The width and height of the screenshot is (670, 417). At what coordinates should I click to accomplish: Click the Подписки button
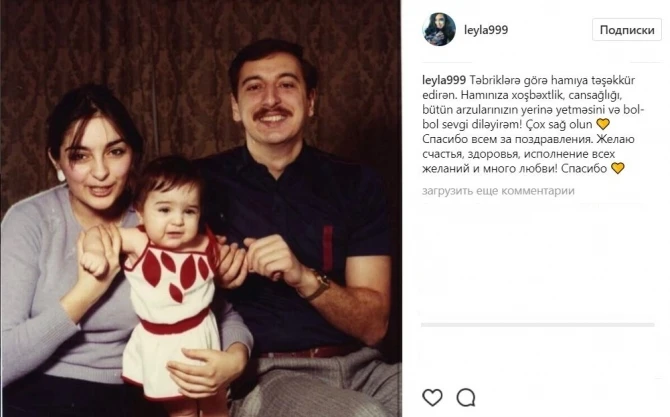[627, 30]
